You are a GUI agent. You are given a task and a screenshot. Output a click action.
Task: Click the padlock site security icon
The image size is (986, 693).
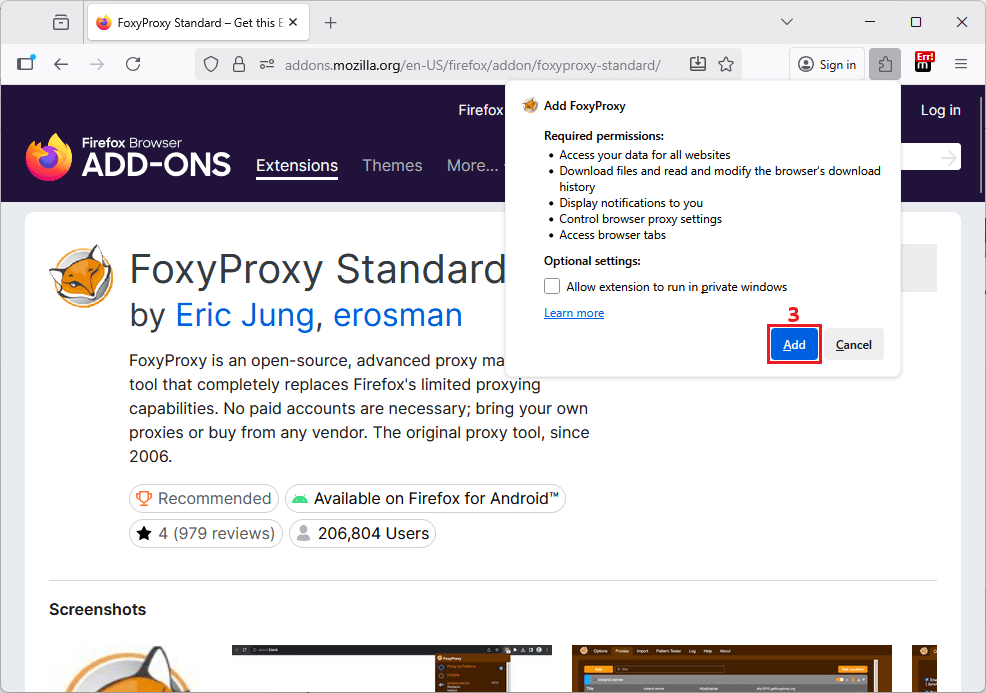(x=238, y=64)
